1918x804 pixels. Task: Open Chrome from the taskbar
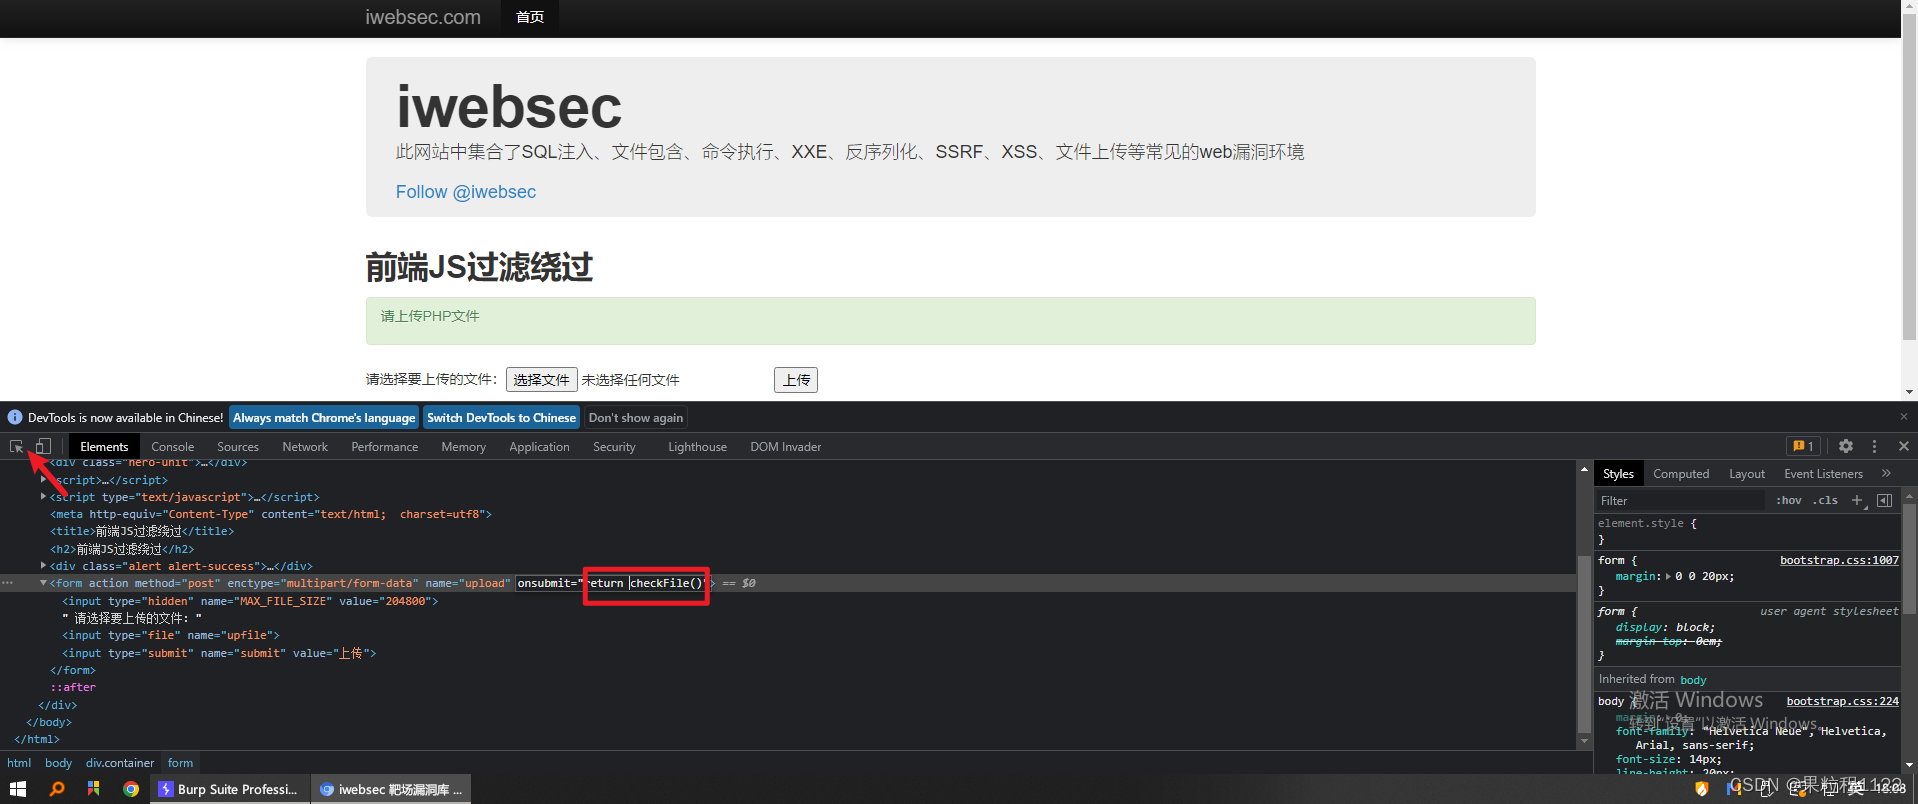[x=131, y=789]
